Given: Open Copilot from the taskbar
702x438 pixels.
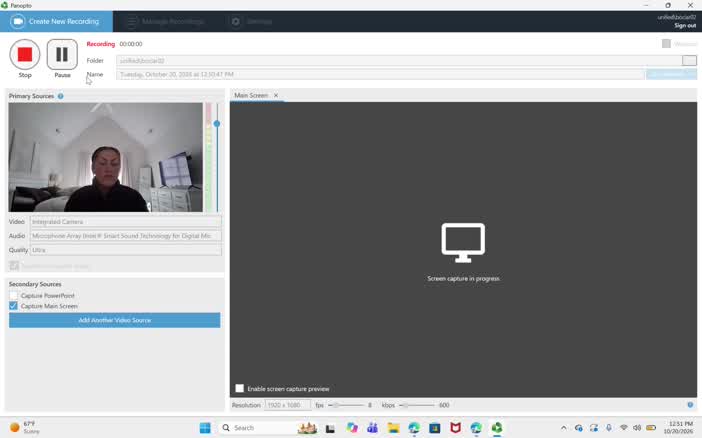Looking at the screenshot, I should 351,428.
